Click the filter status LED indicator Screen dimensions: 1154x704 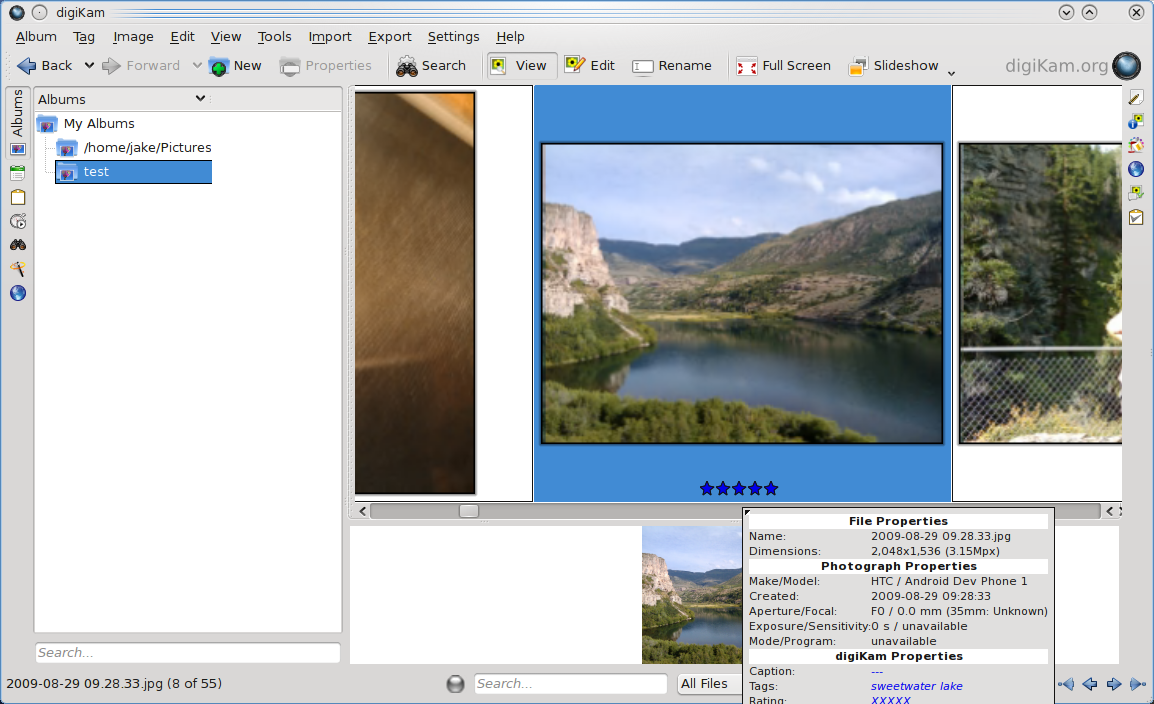(x=456, y=684)
